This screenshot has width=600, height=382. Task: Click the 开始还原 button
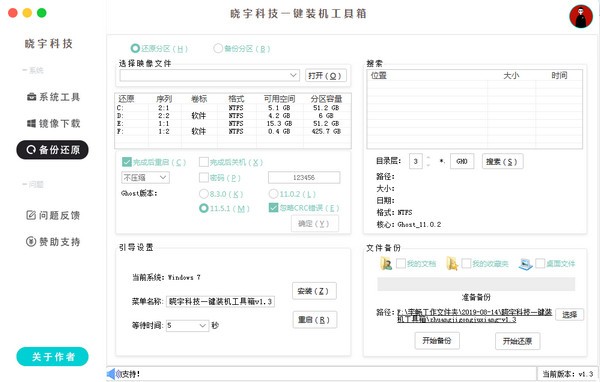coord(517,341)
